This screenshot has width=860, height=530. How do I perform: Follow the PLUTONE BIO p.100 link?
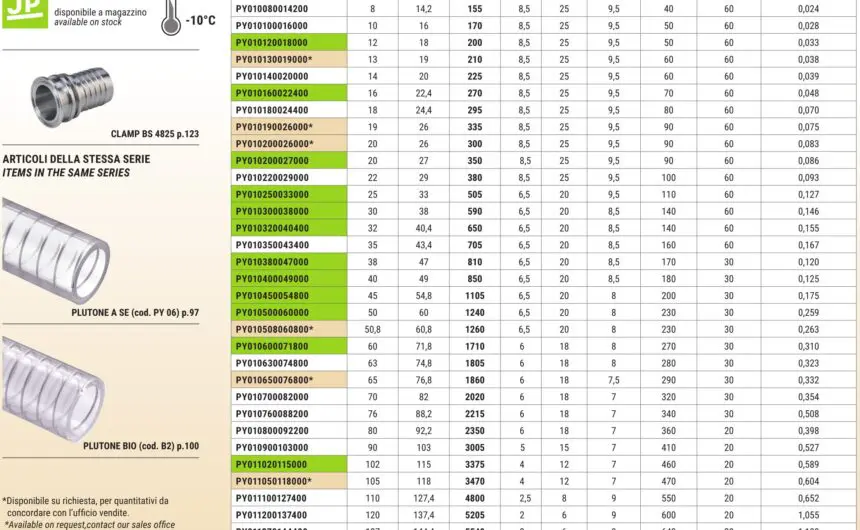tap(141, 446)
